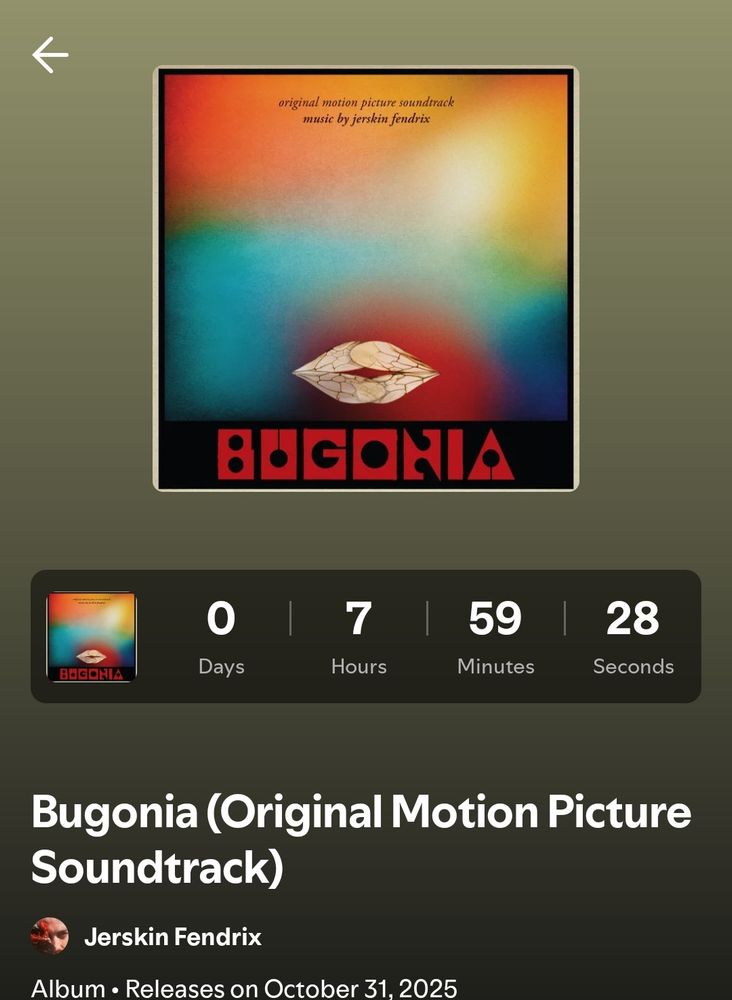Tap the small Bugonia countdown thumbnail
Viewport: 732px width, 1000px height.
(91, 636)
